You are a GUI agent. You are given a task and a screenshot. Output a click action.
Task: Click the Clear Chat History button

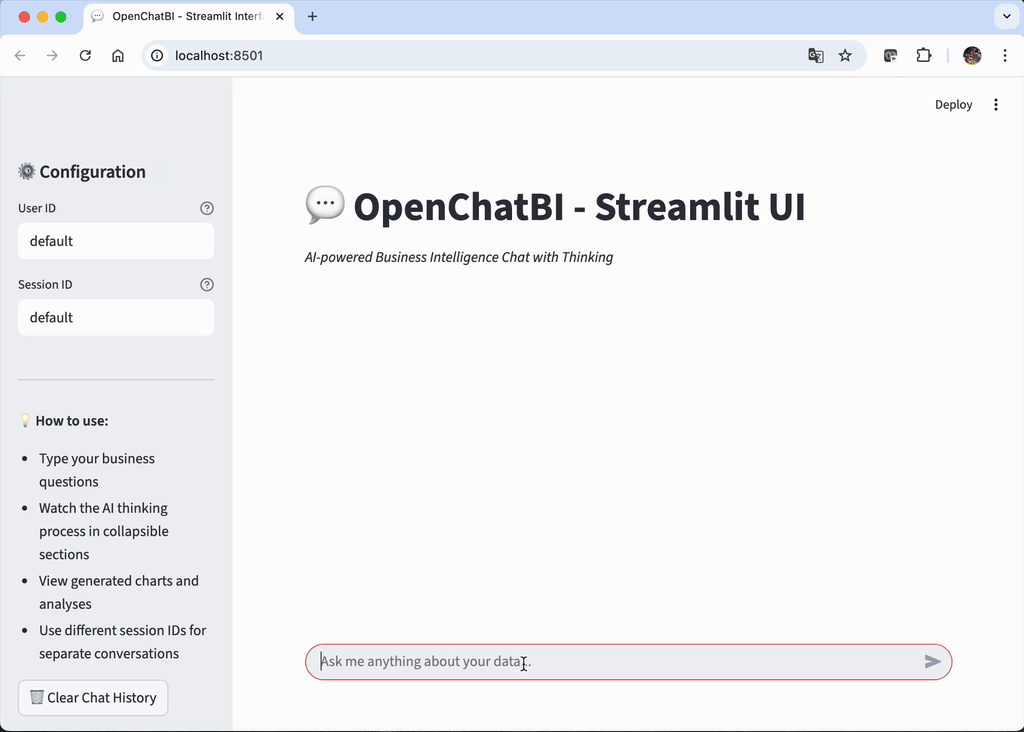92,697
